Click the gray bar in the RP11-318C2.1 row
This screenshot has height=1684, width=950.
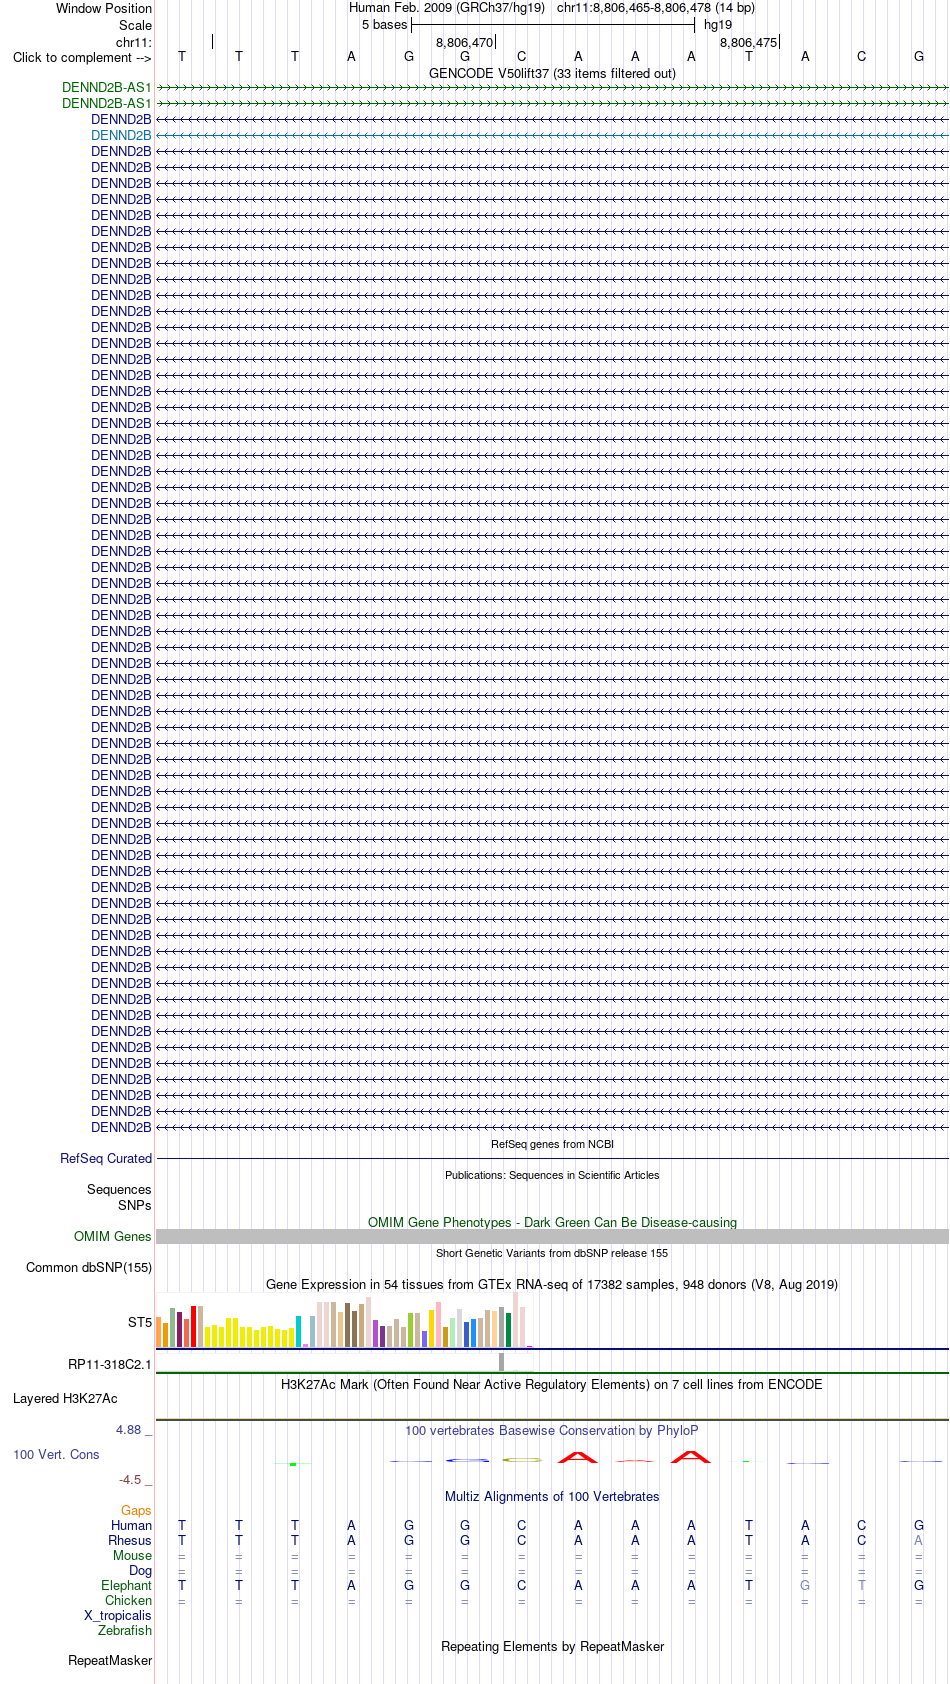point(502,1362)
